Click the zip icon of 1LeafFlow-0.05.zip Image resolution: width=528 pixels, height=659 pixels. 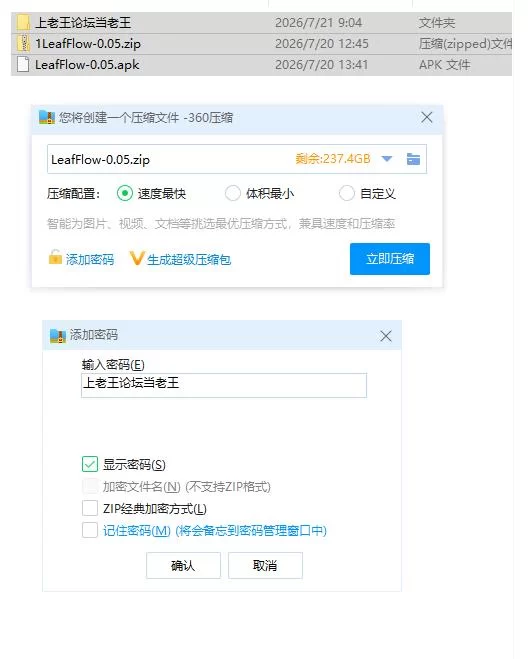[x=24, y=43]
